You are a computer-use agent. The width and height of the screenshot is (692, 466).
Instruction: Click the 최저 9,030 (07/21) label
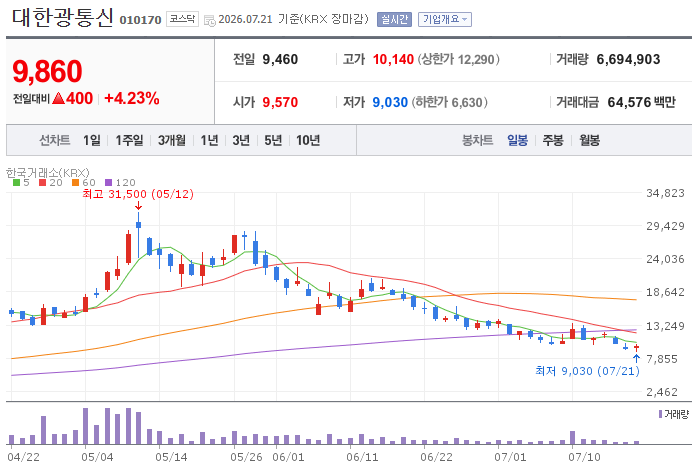(x=587, y=371)
